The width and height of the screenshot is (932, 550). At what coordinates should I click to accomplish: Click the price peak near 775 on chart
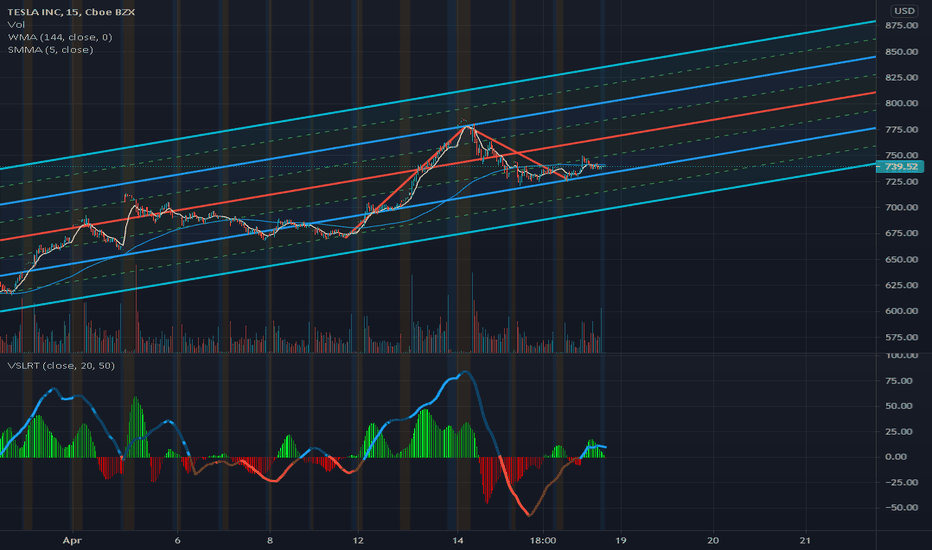click(466, 125)
